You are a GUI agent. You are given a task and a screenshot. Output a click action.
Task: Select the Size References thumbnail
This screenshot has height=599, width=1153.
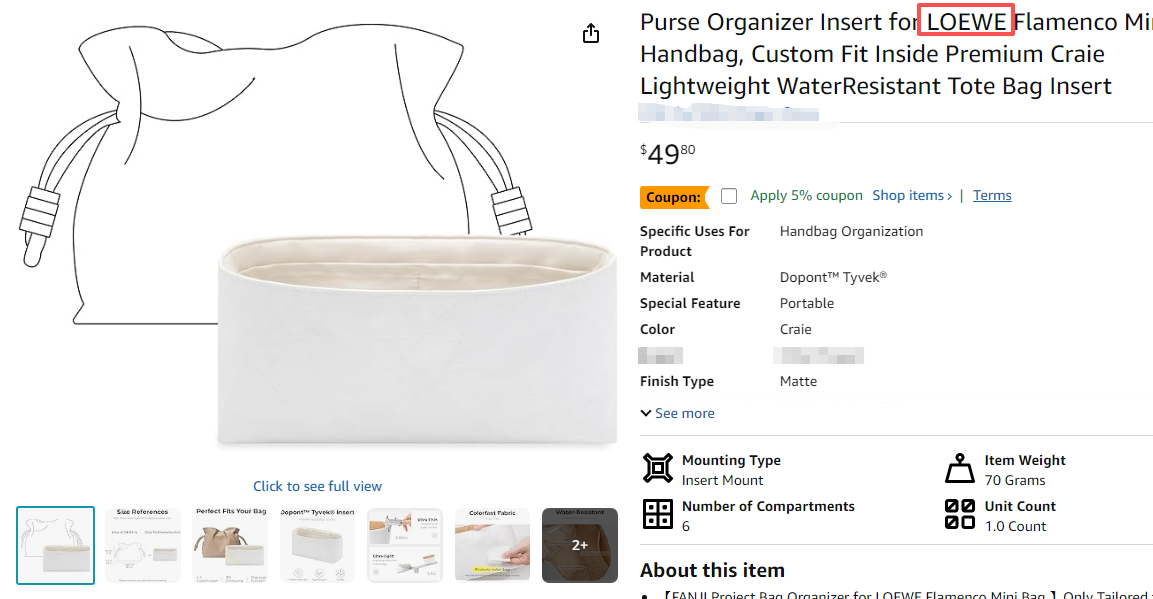pos(142,545)
